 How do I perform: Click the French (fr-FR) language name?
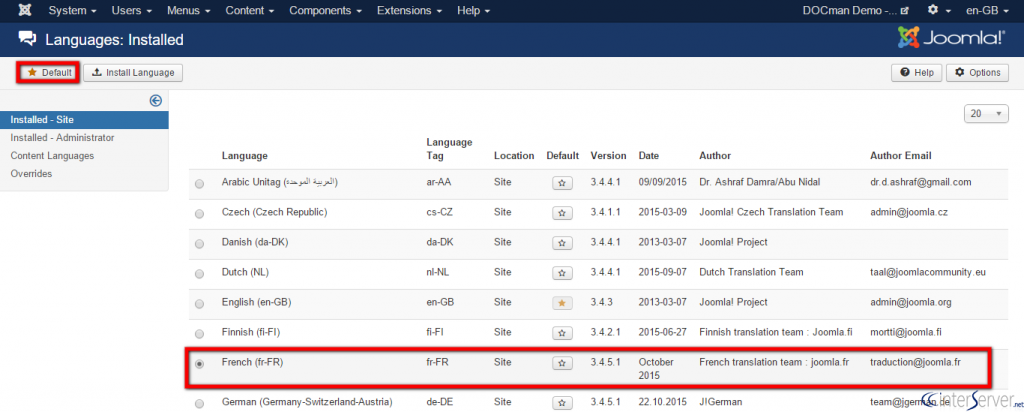(x=252, y=361)
